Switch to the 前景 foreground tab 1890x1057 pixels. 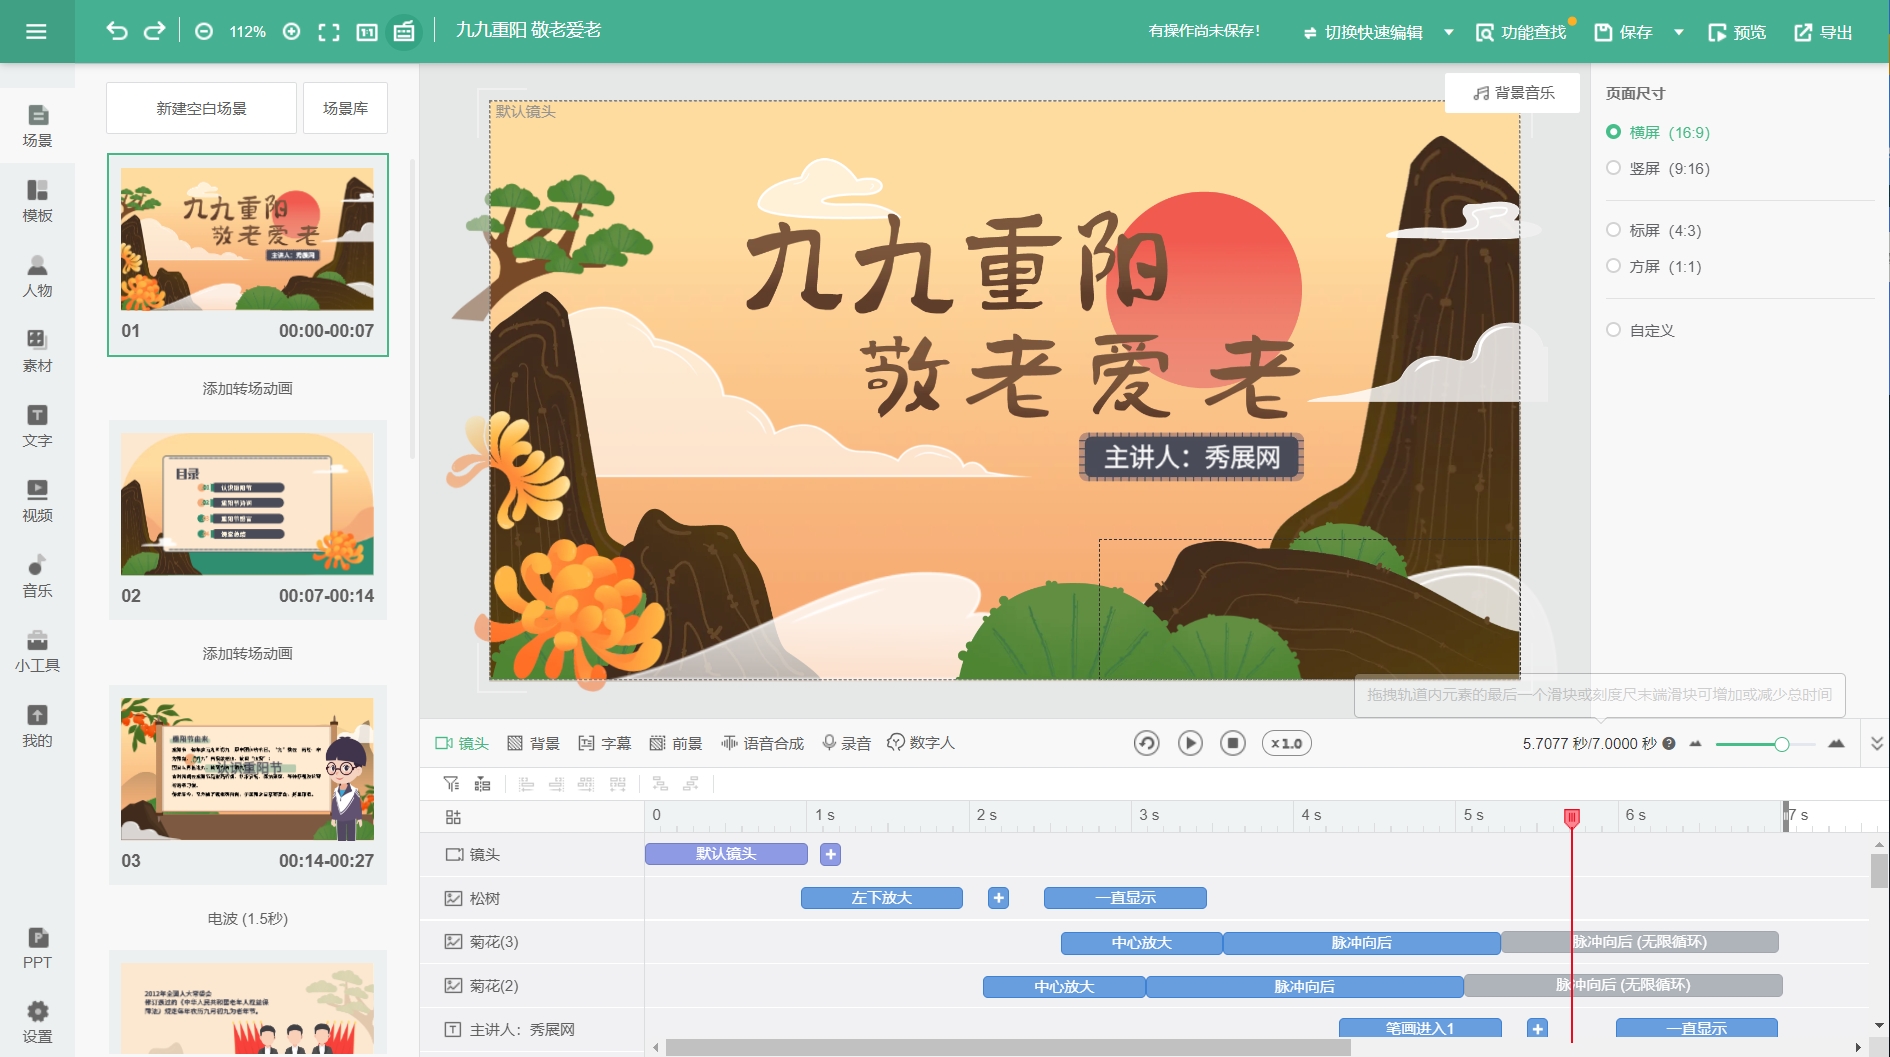tap(676, 743)
